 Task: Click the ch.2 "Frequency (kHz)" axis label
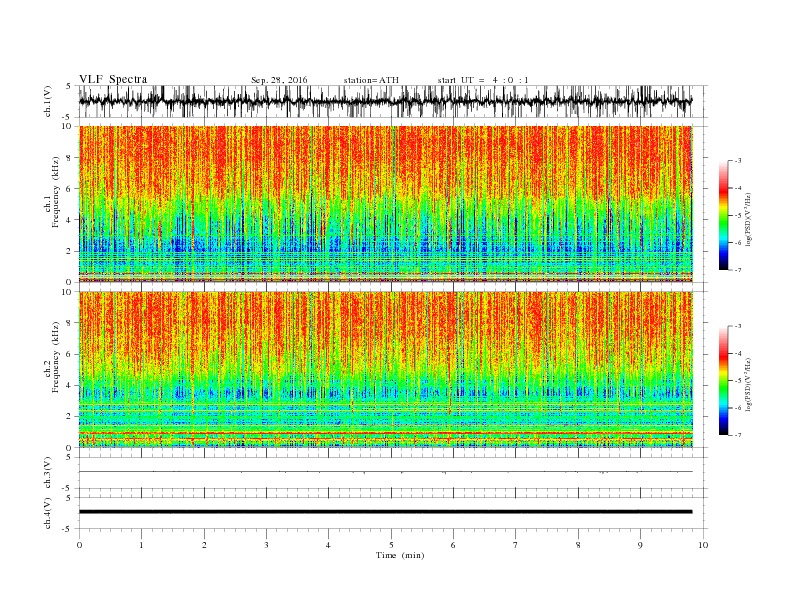click(55, 357)
